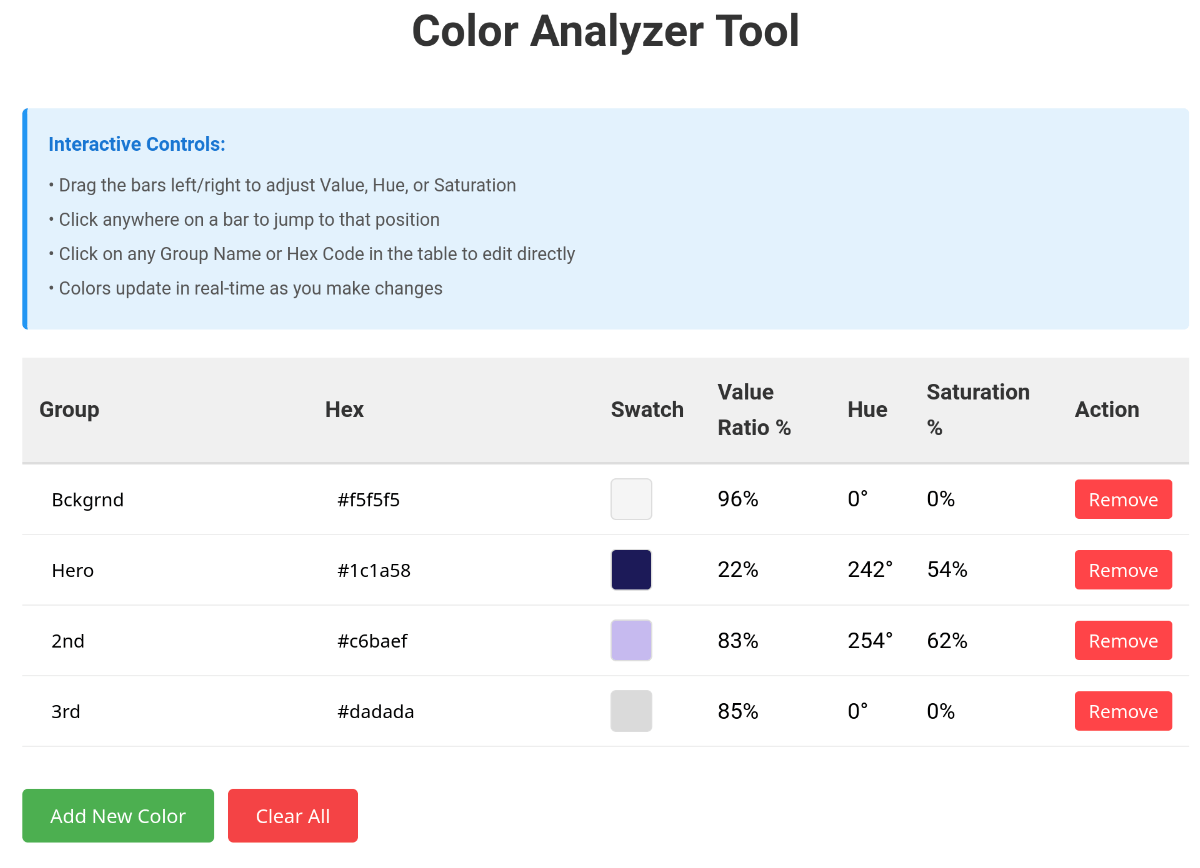Rename the 2nd group name
The width and height of the screenshot is (1200, 868).
pyautogui.click(x=68, y=641)
